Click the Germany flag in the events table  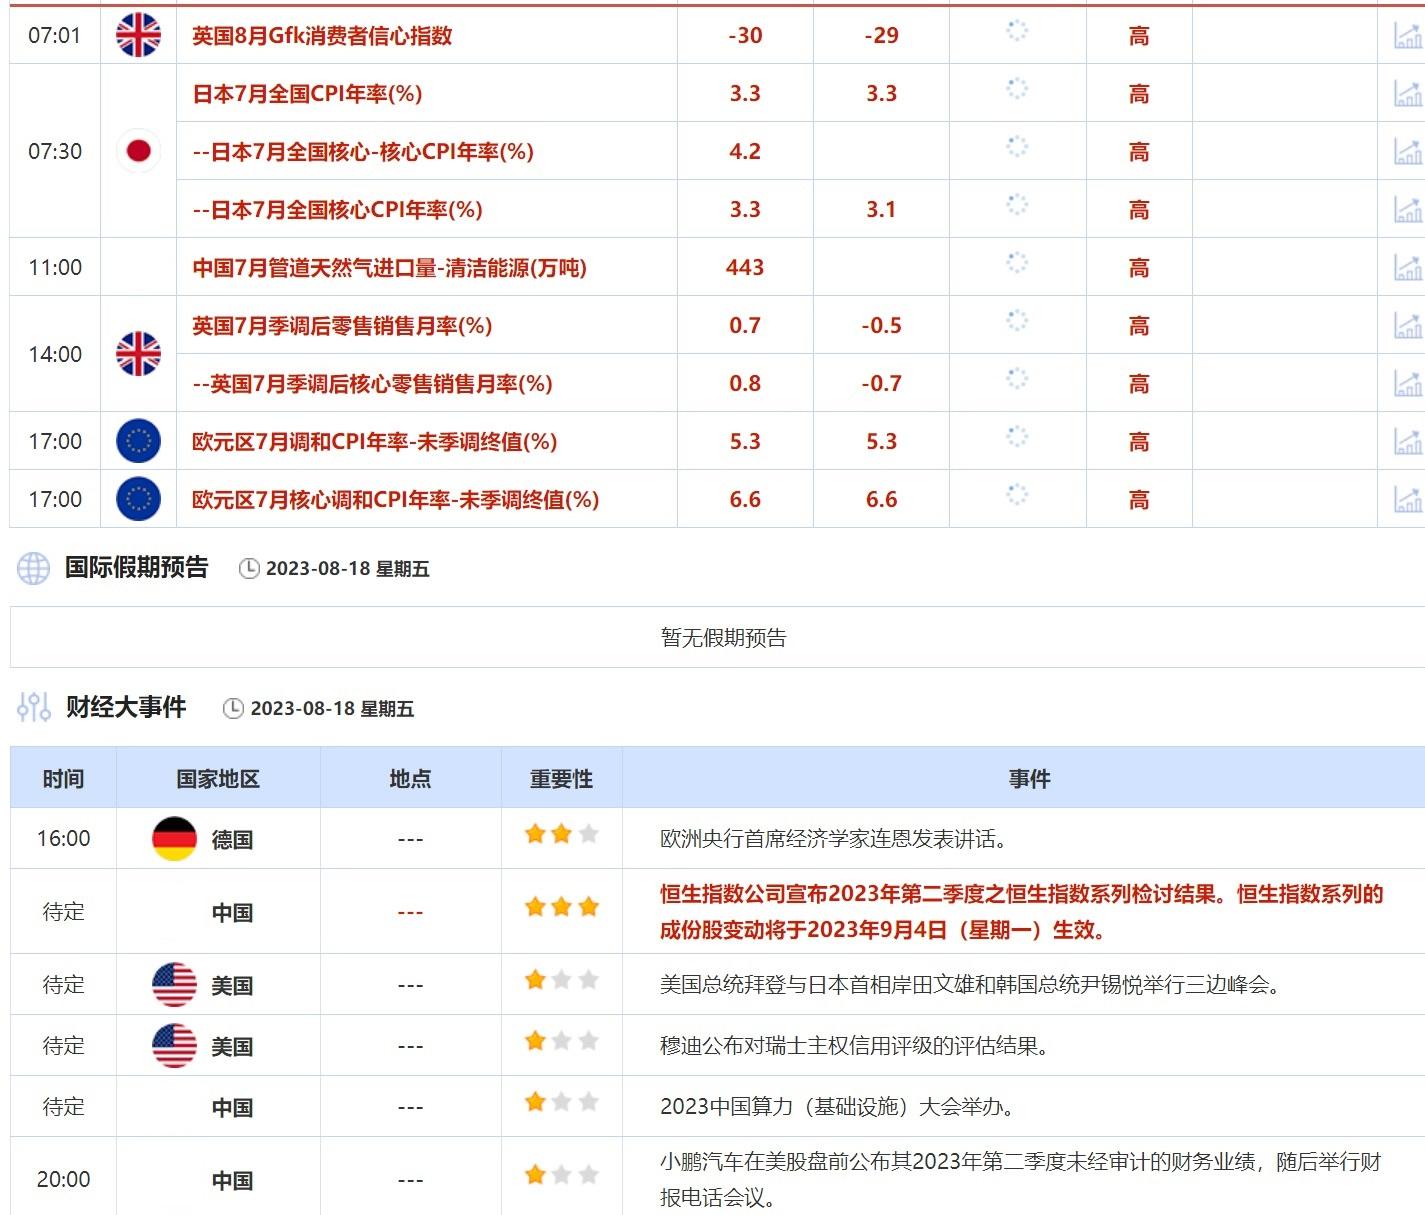coord(174,839)
